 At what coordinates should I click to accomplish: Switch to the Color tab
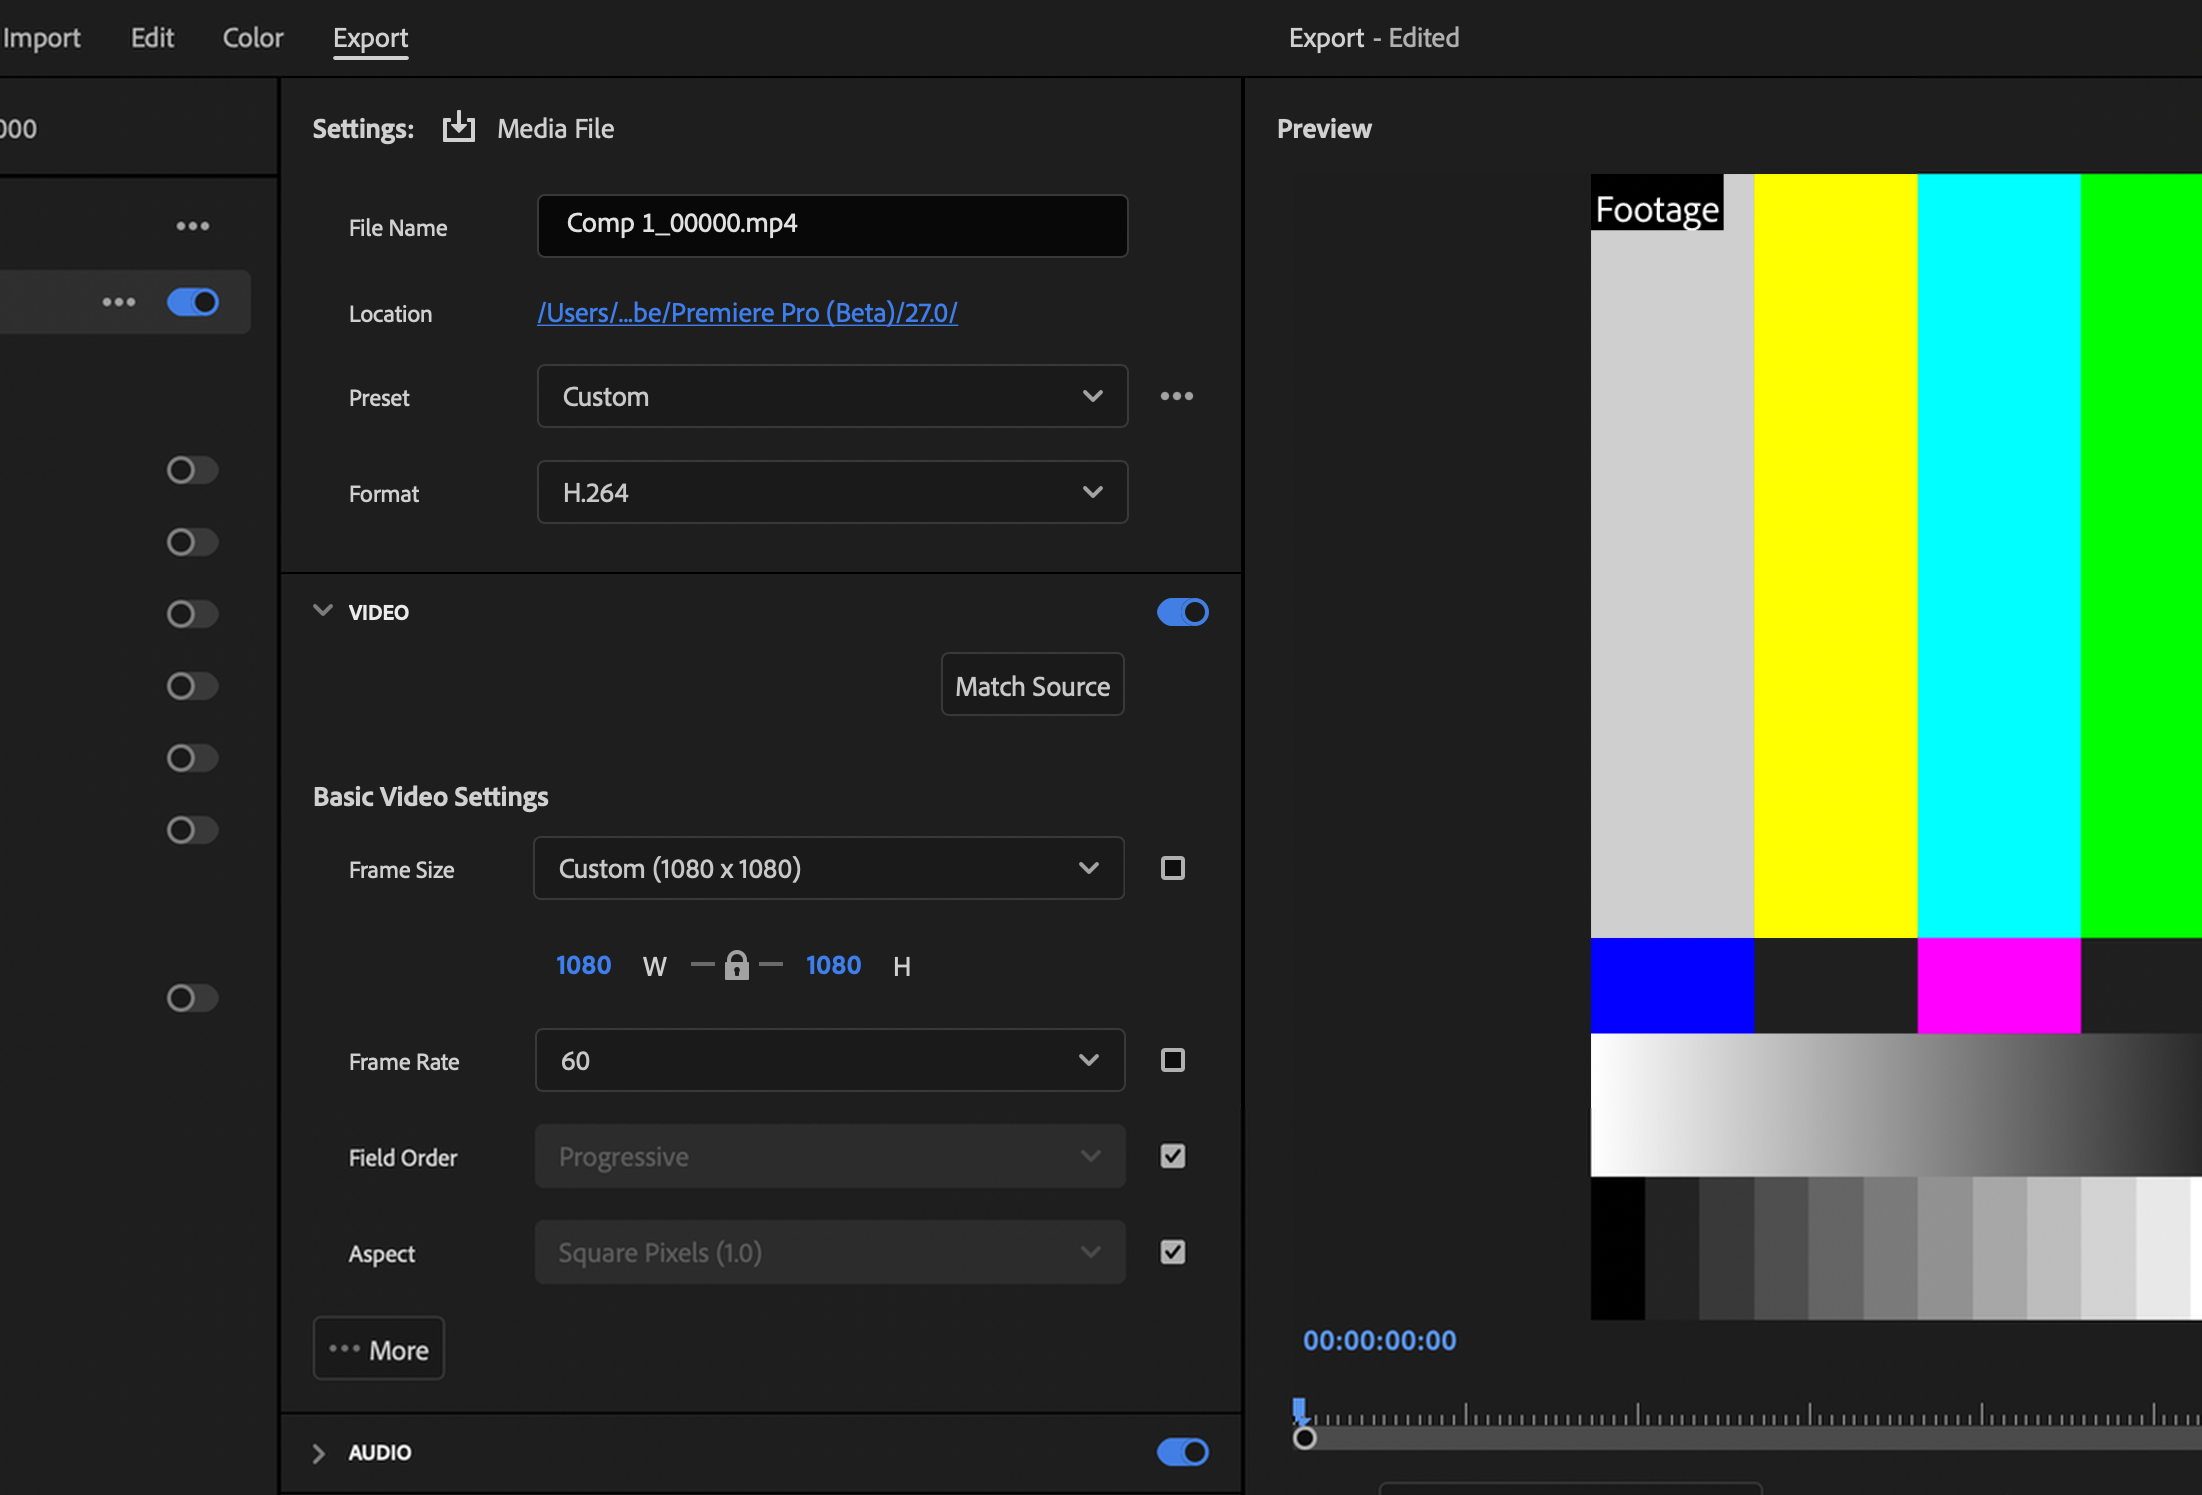tap(253, 38)
